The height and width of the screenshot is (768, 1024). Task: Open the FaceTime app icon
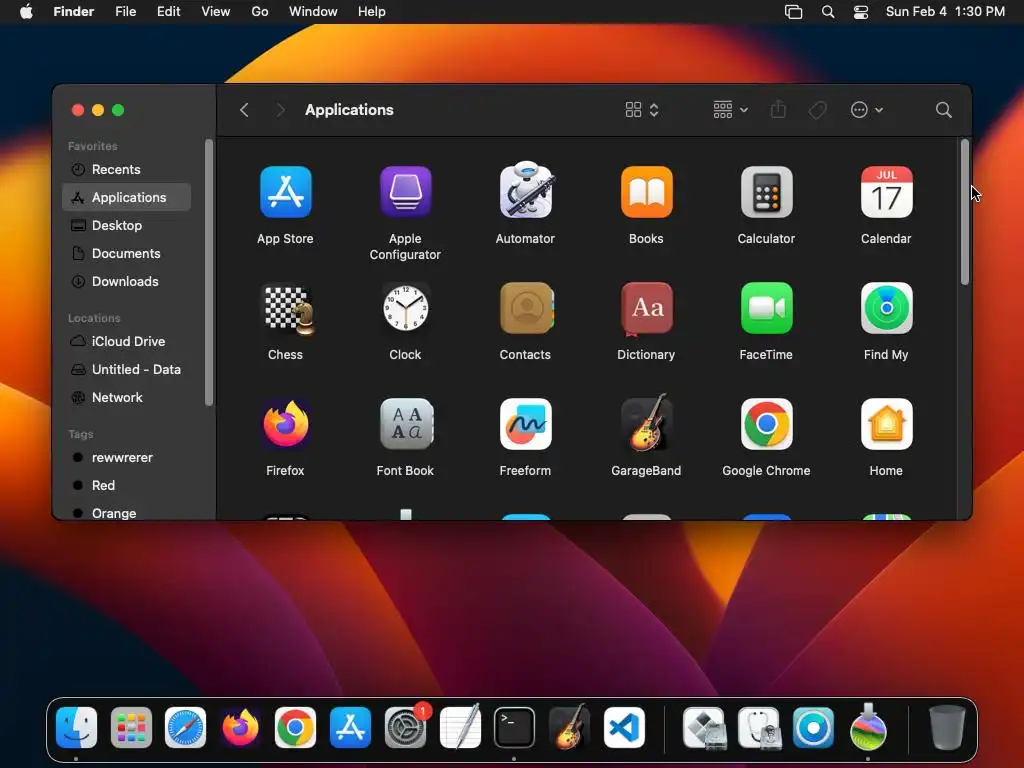tap(766, 308)
